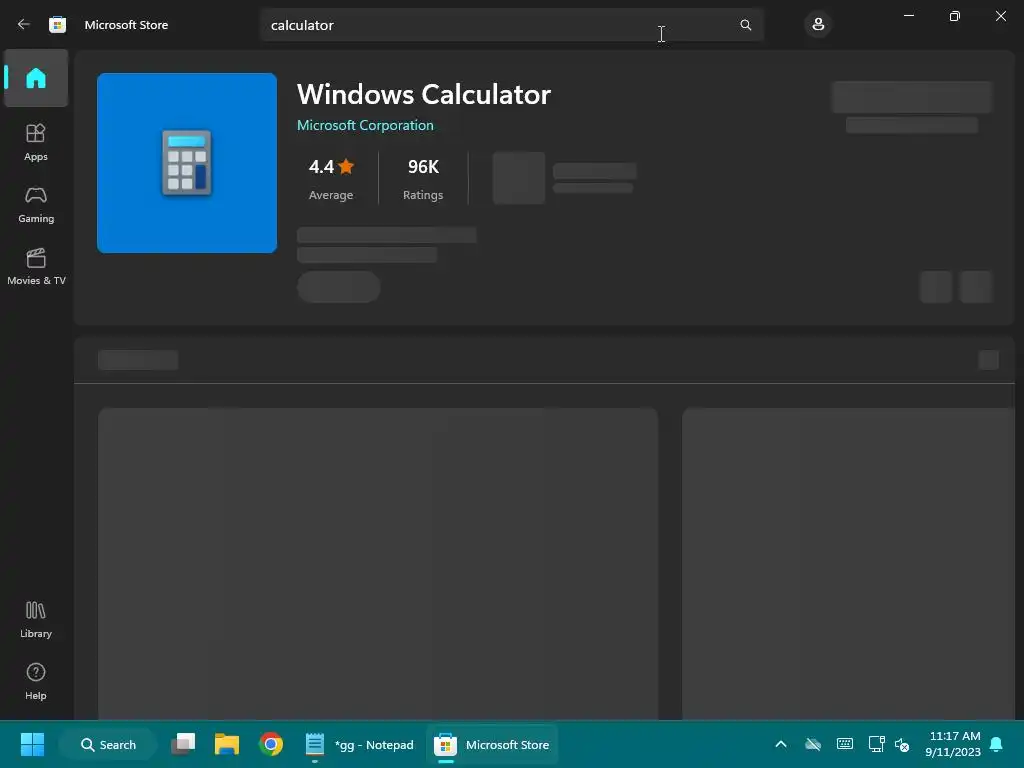Click the search magnifier icon in search box
Viewport: 1024px width, 768px height.
pyautogui.click(x=745, y=25)
